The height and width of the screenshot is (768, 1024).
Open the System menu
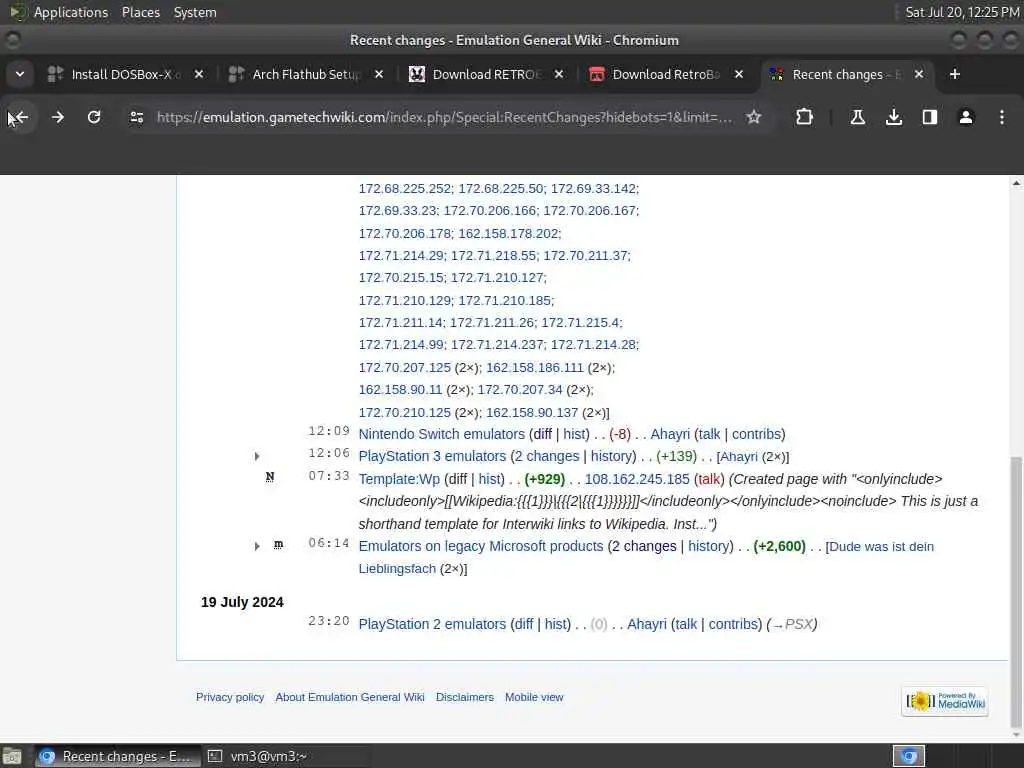195,12
